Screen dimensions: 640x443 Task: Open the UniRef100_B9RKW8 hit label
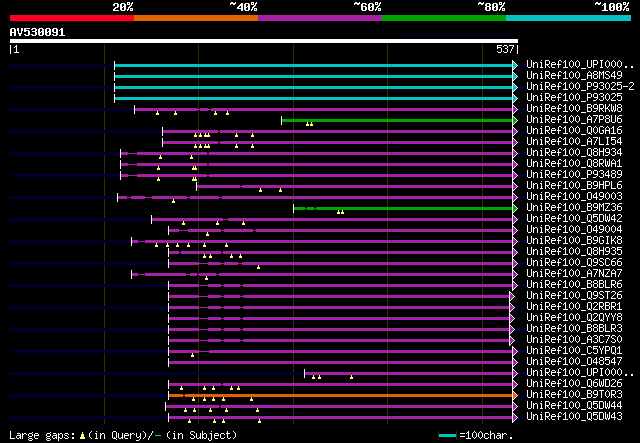pyautogui.click(x=574, y=109)
